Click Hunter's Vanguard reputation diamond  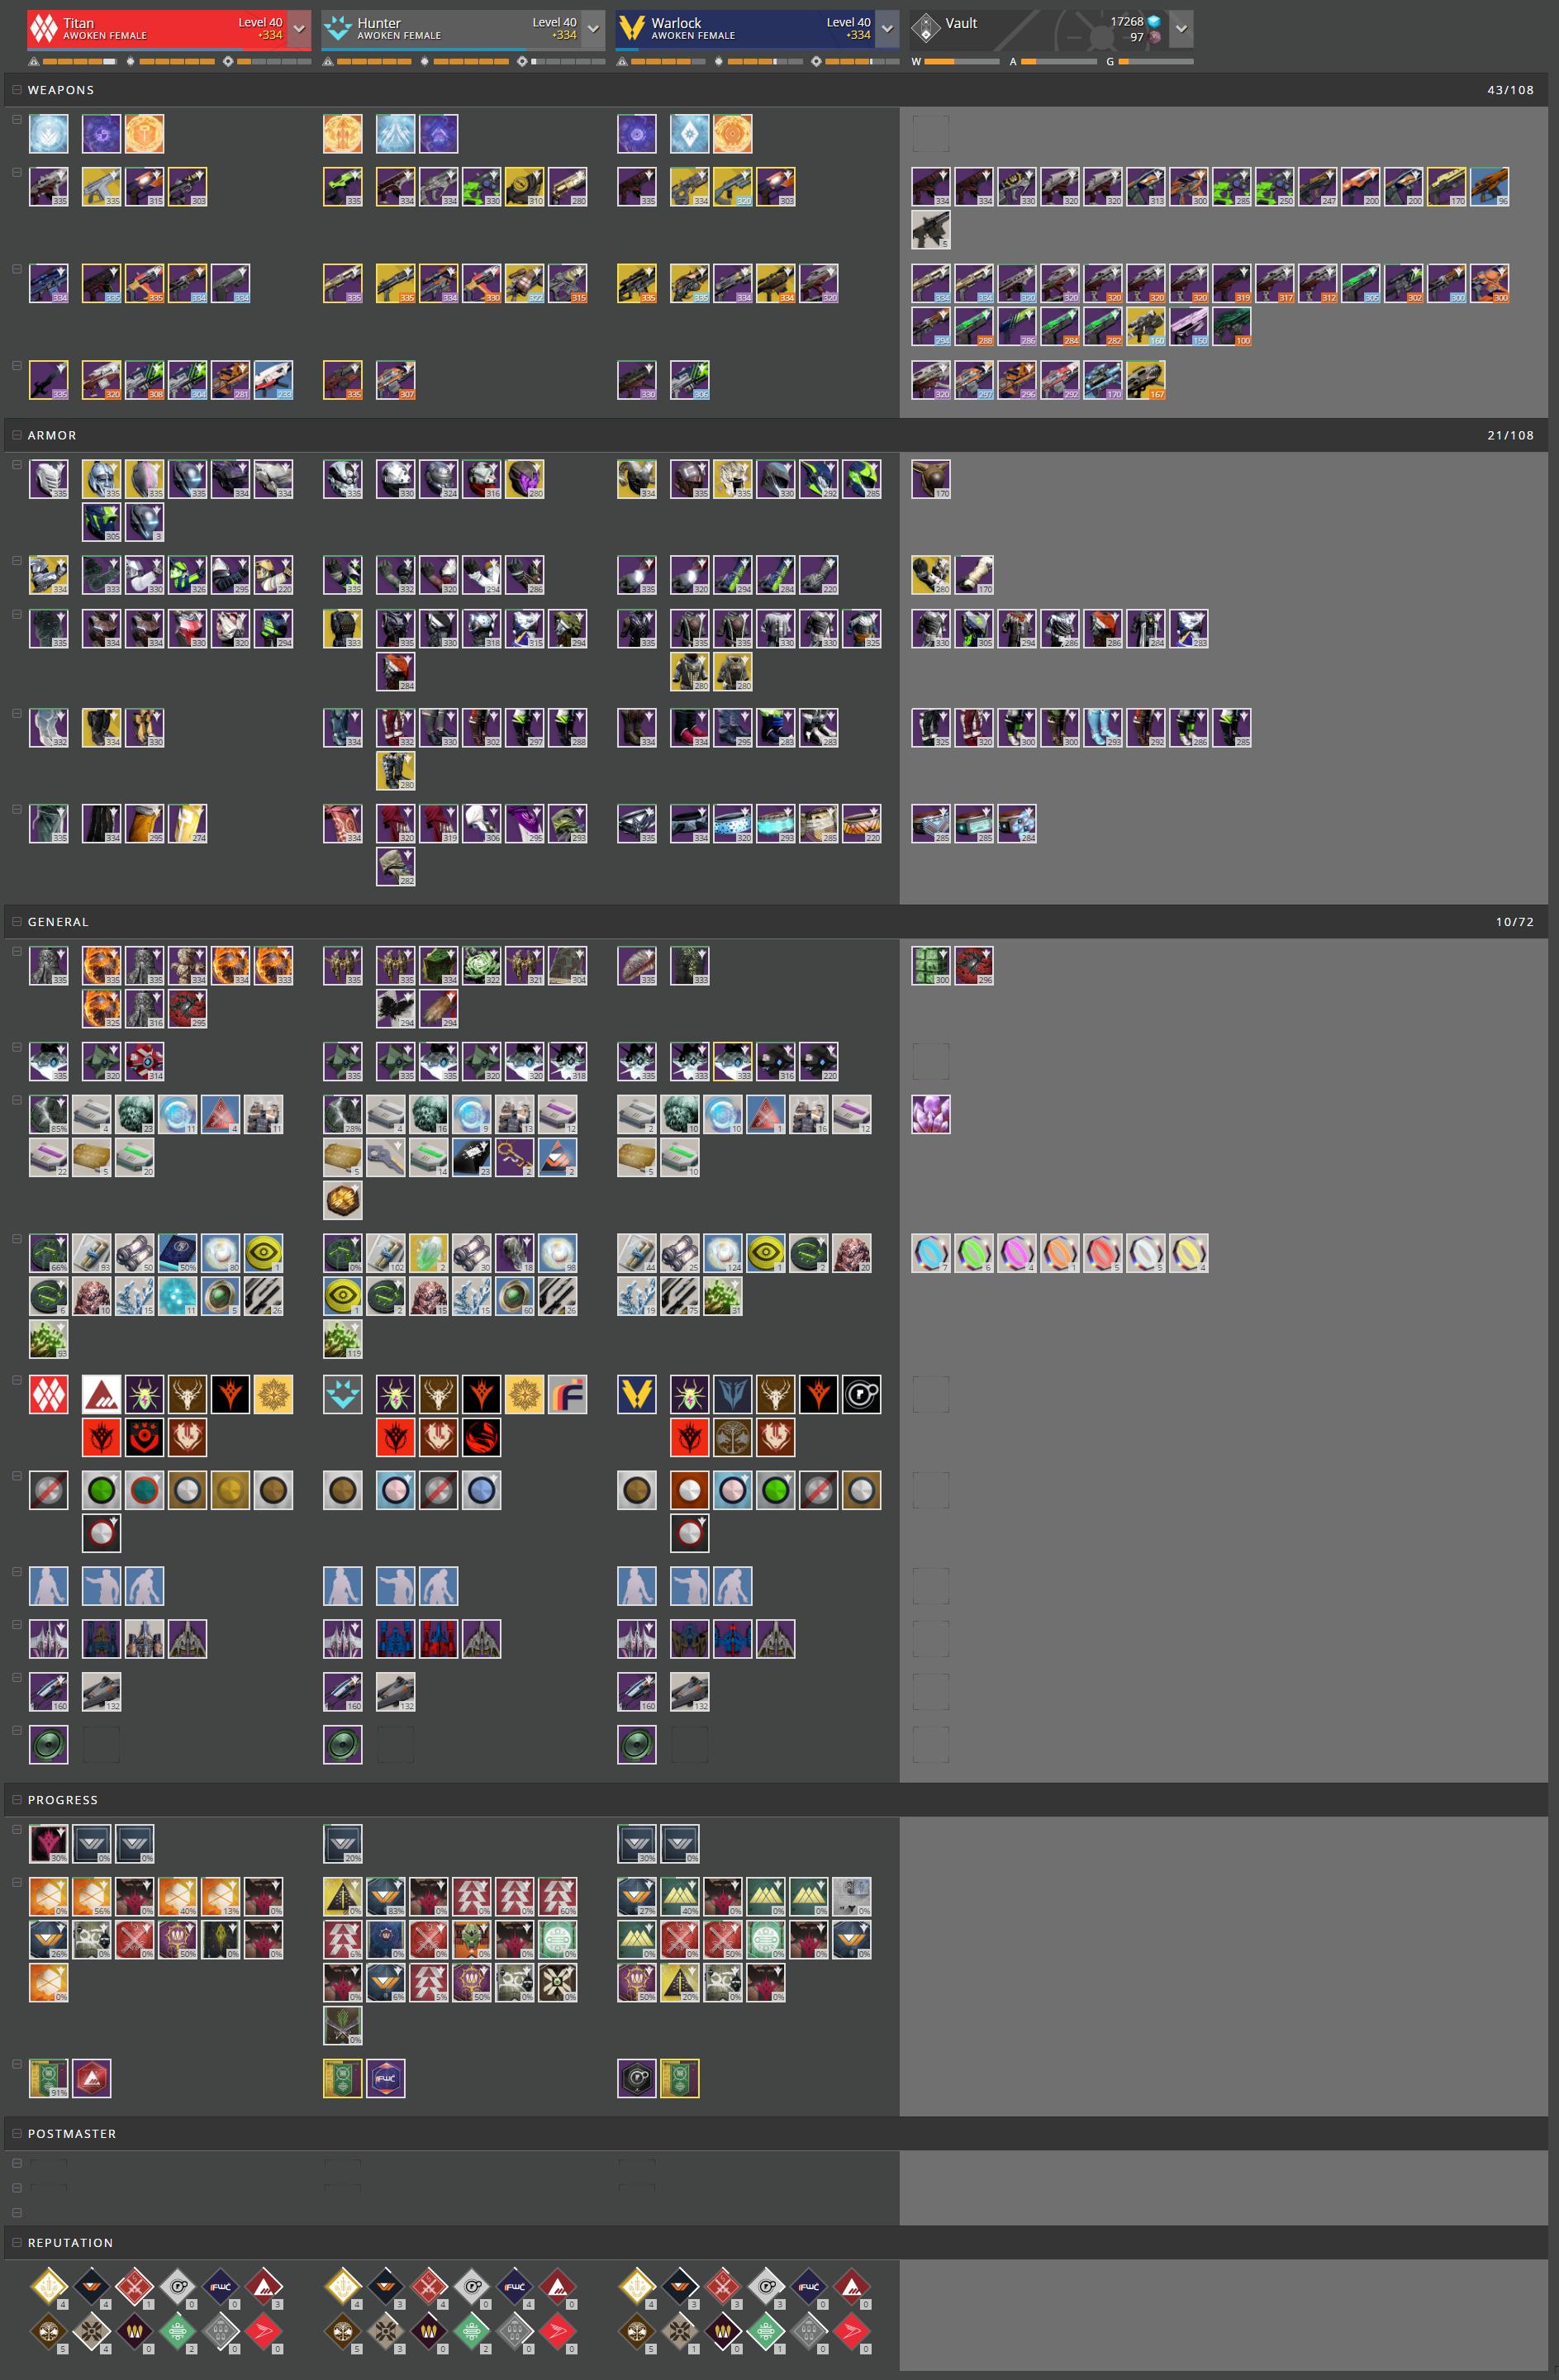(385, 2286)
